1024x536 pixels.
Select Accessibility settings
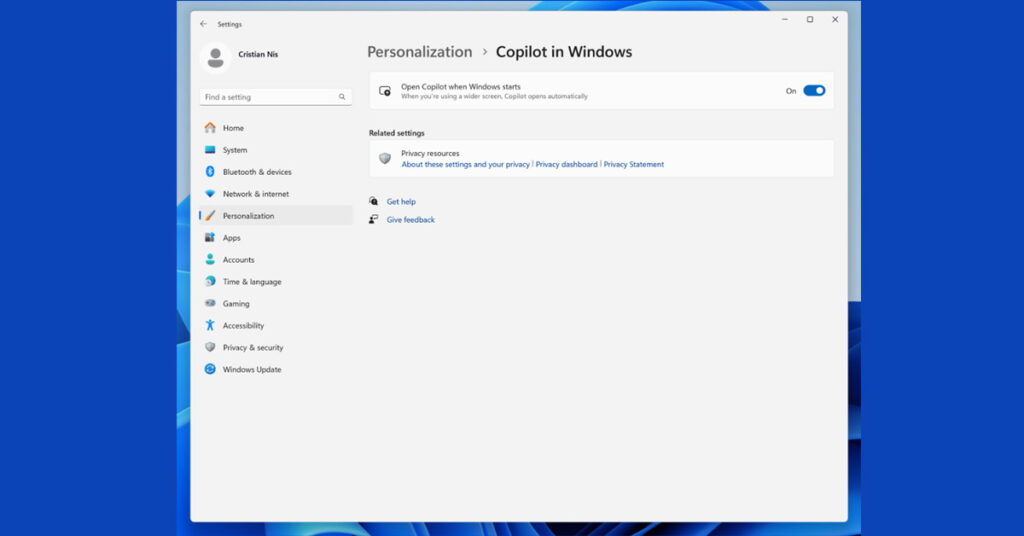tap(276, 325)
